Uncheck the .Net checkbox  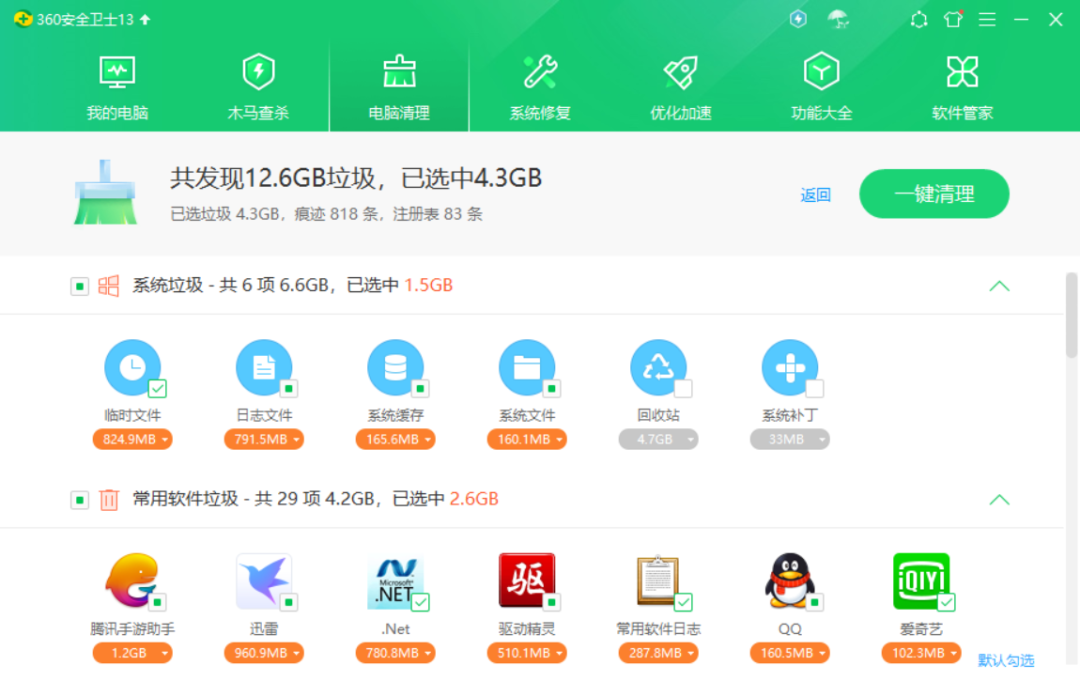pyautogui.click(x=420, y=602)
